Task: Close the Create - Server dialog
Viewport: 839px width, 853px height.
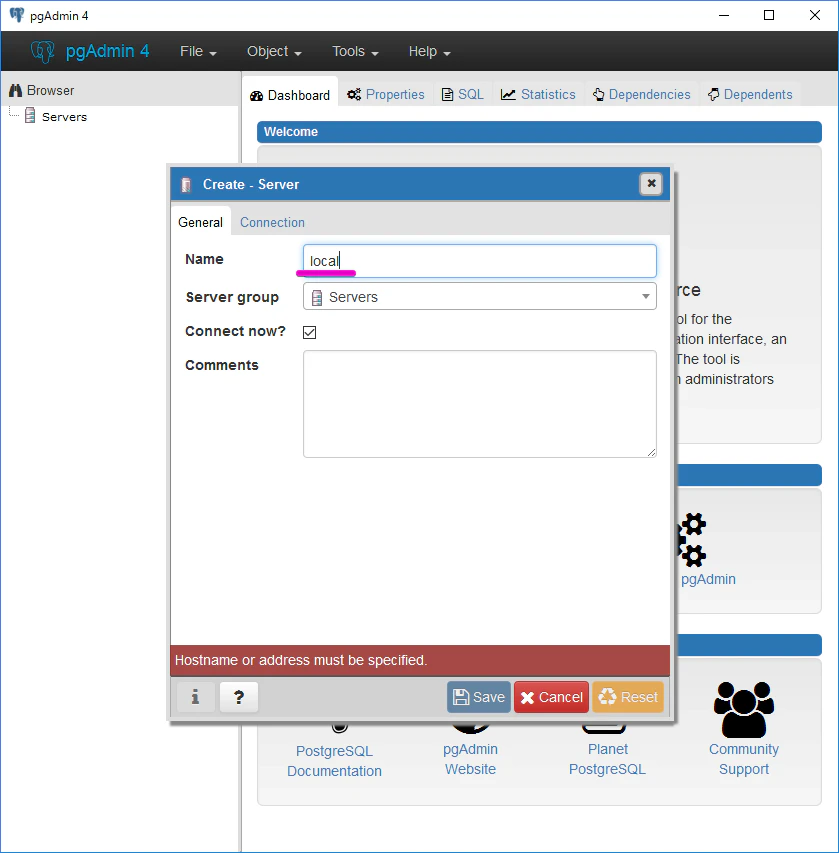Action: [x=651, y=184]
